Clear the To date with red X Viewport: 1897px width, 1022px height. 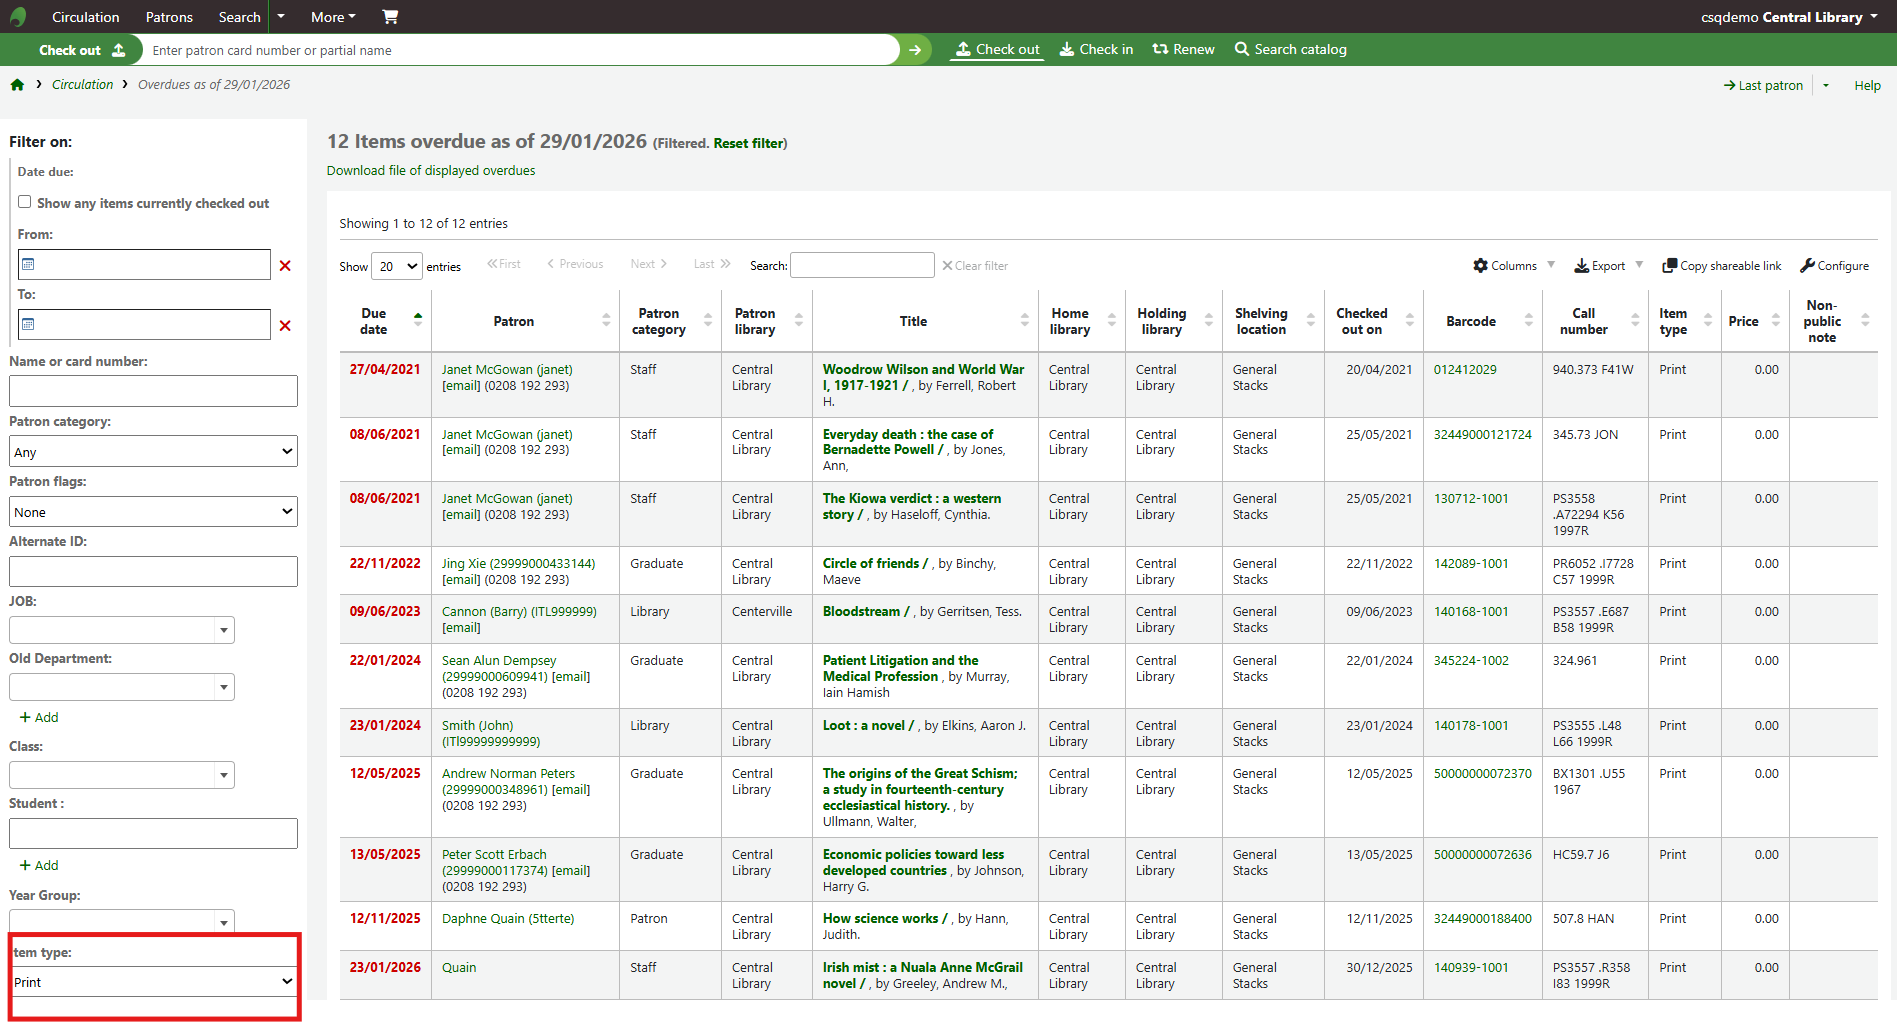tap(285, 326)
